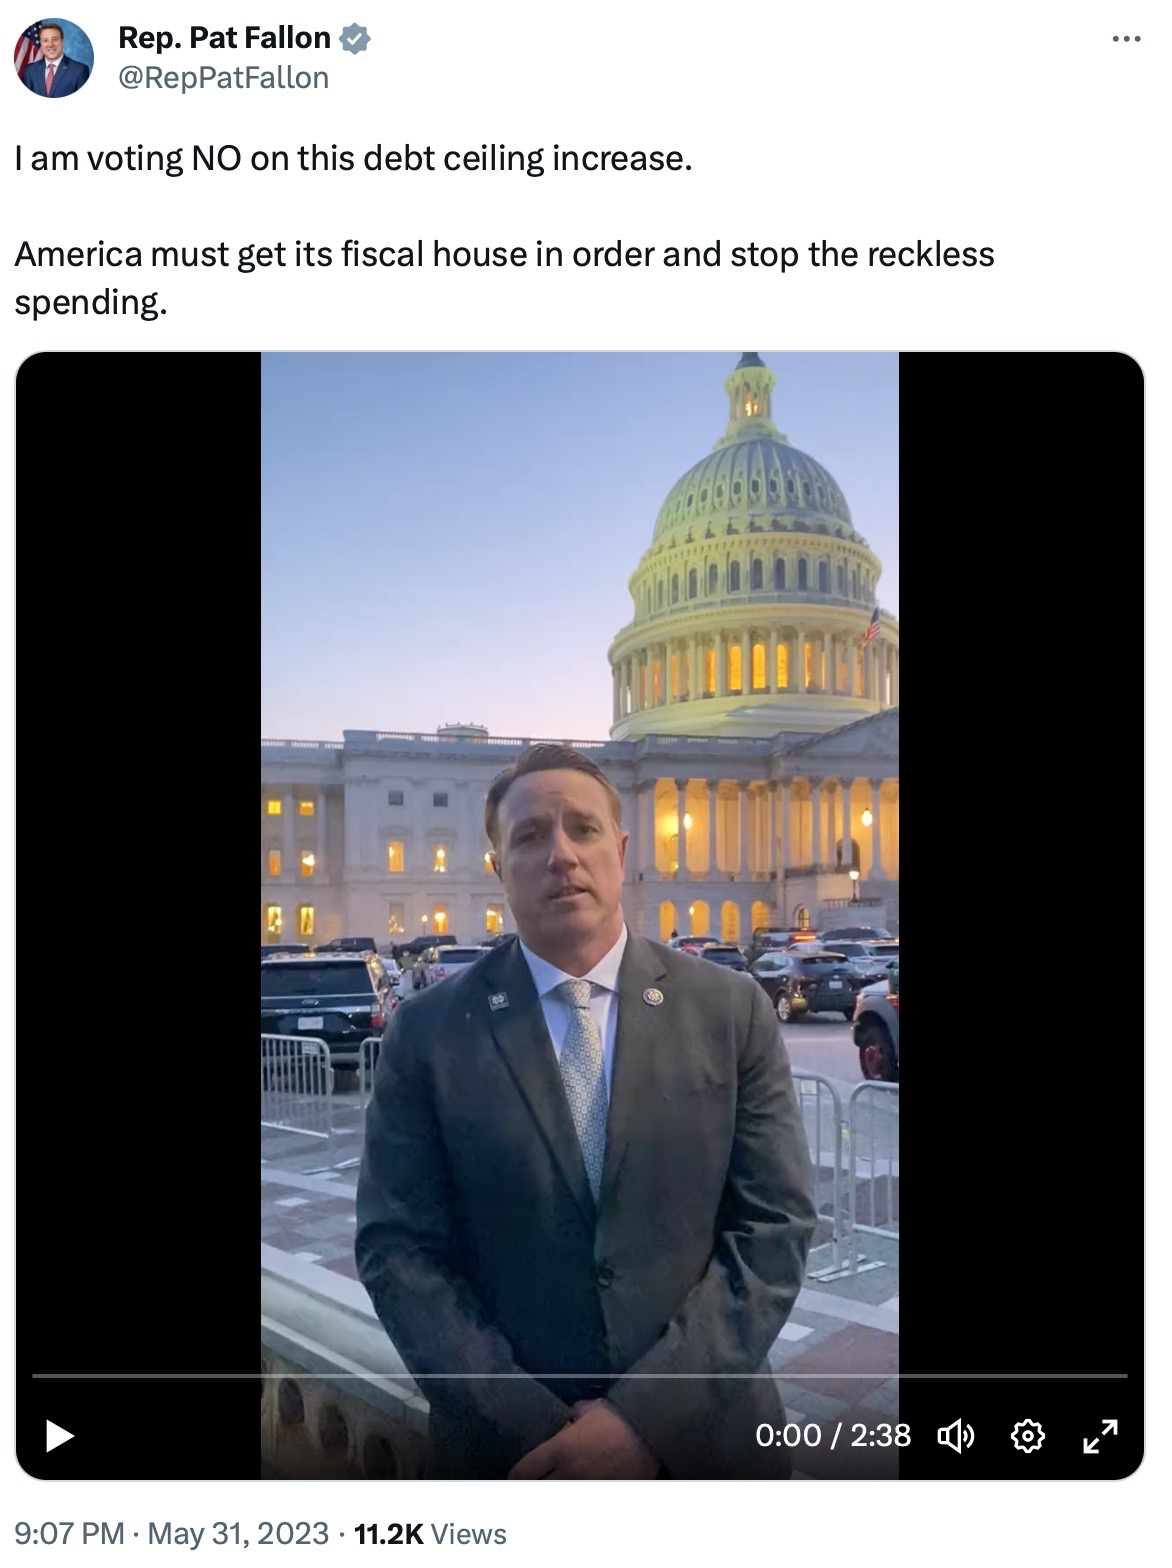This screenshot has width=1172, height=1568.
Task: Open the three-dot more options menu
Action: coord(1126,39)
